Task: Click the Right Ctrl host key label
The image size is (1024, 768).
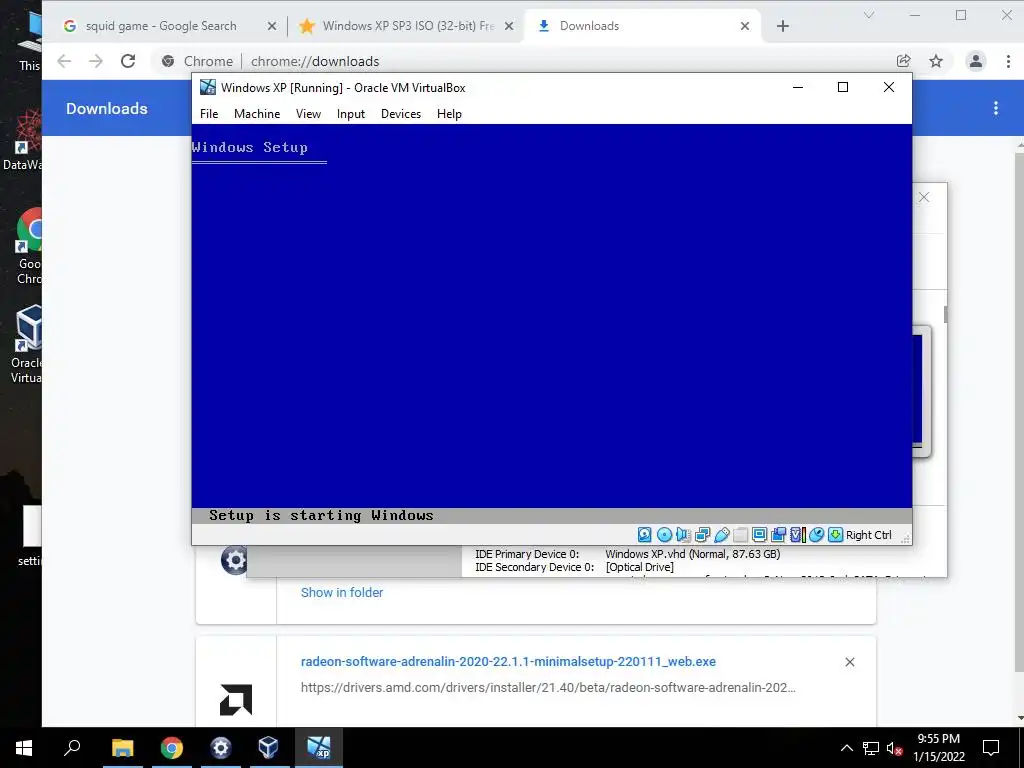Action: click(869, 535)
